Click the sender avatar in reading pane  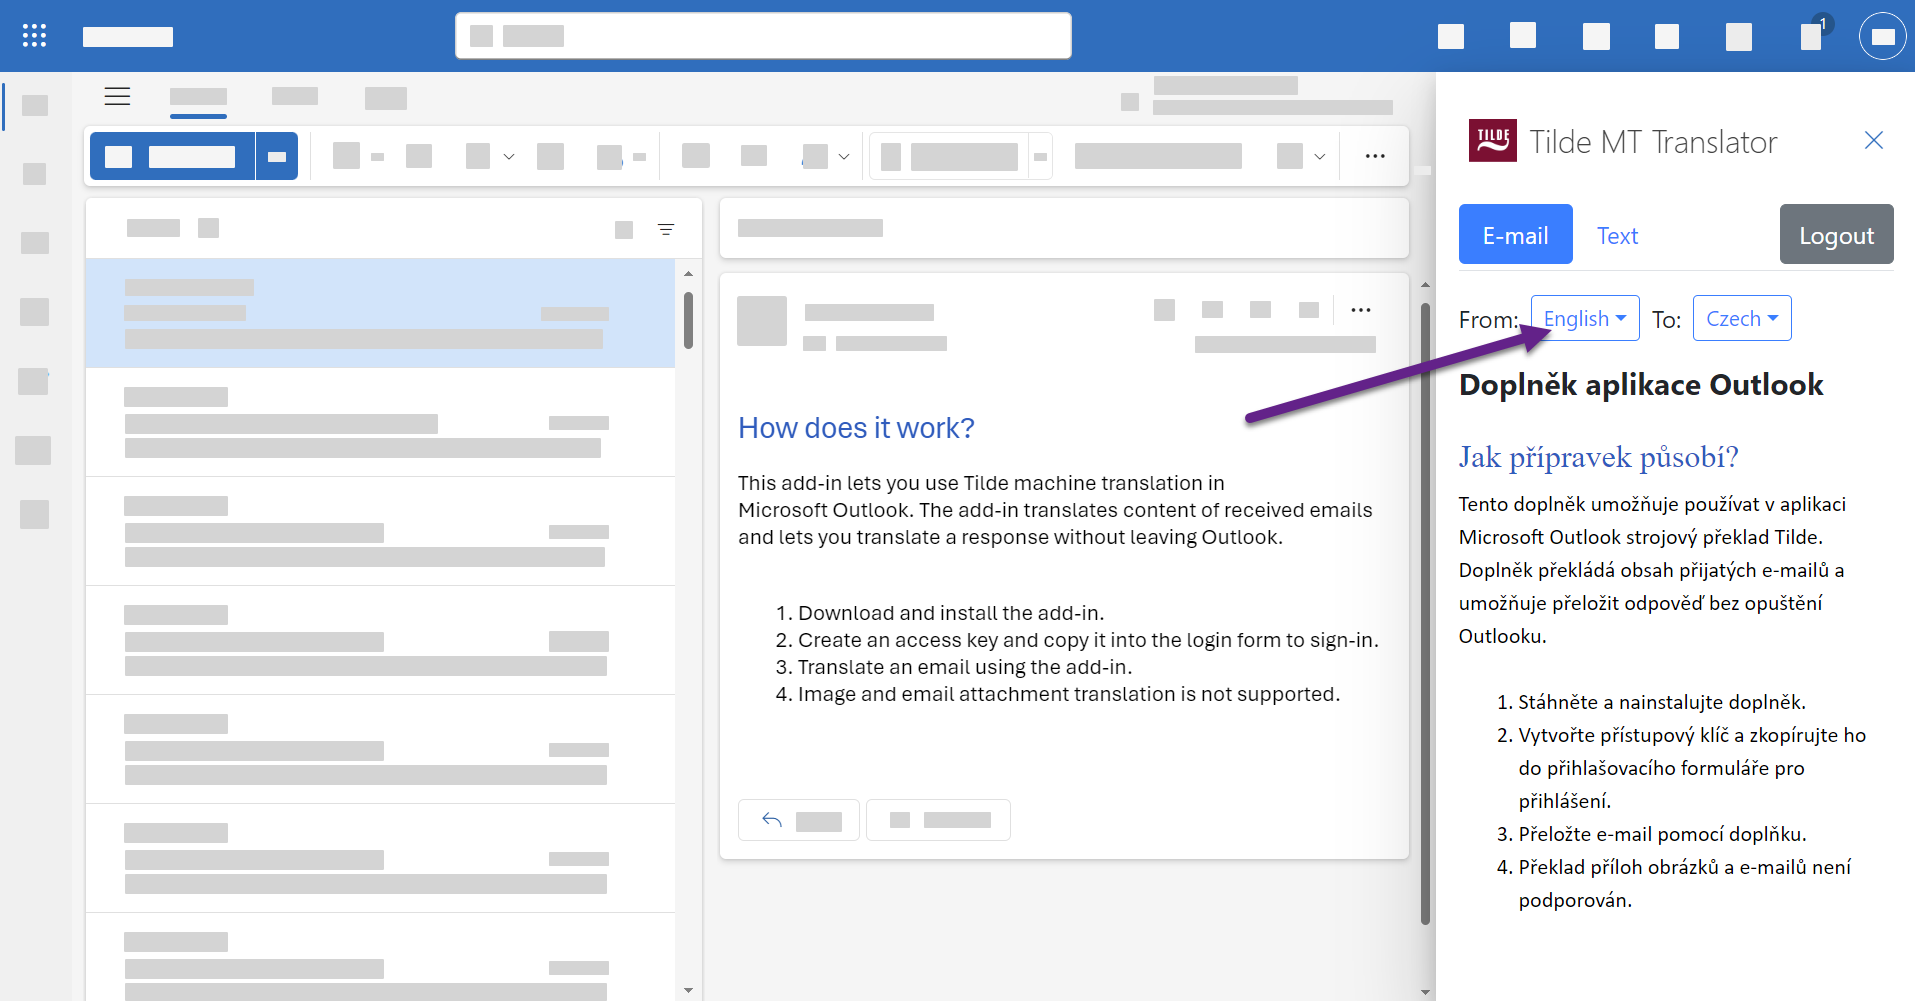pyautogui.click(x=762, y=321)
